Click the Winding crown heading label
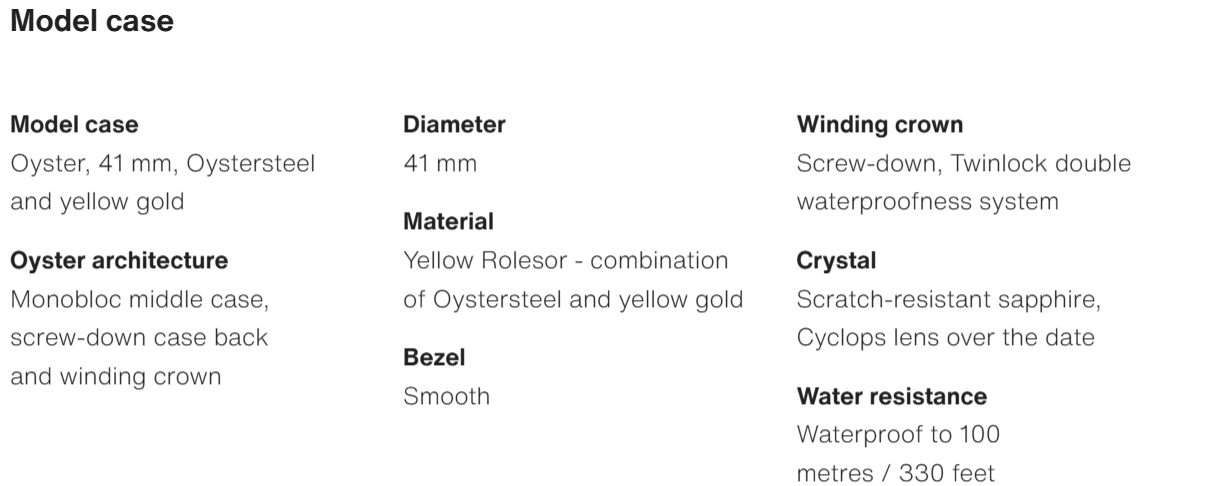The image size is (1221, 486). [x=880, y=125]
